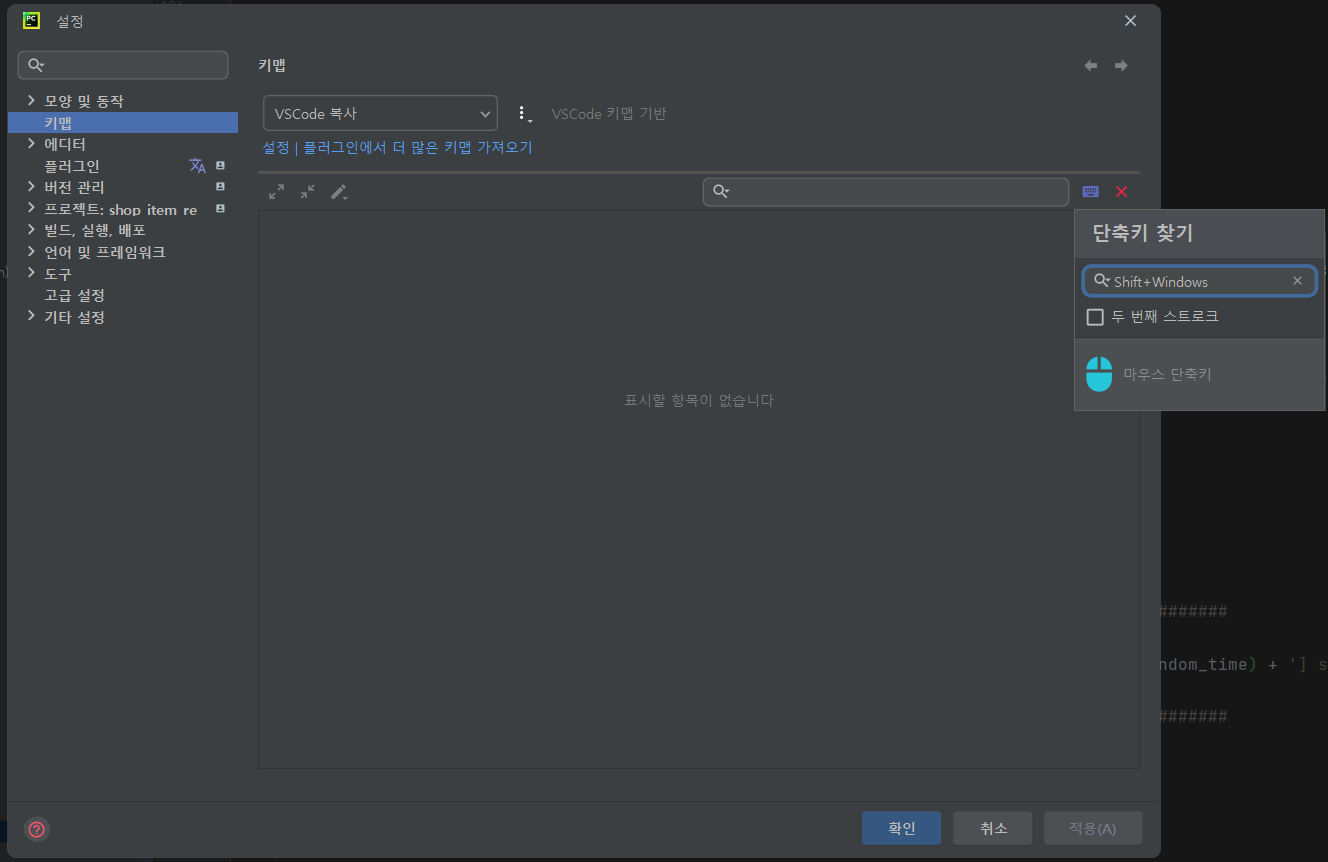Open keymap scheme actions (three dots) menu

(523, 114)
